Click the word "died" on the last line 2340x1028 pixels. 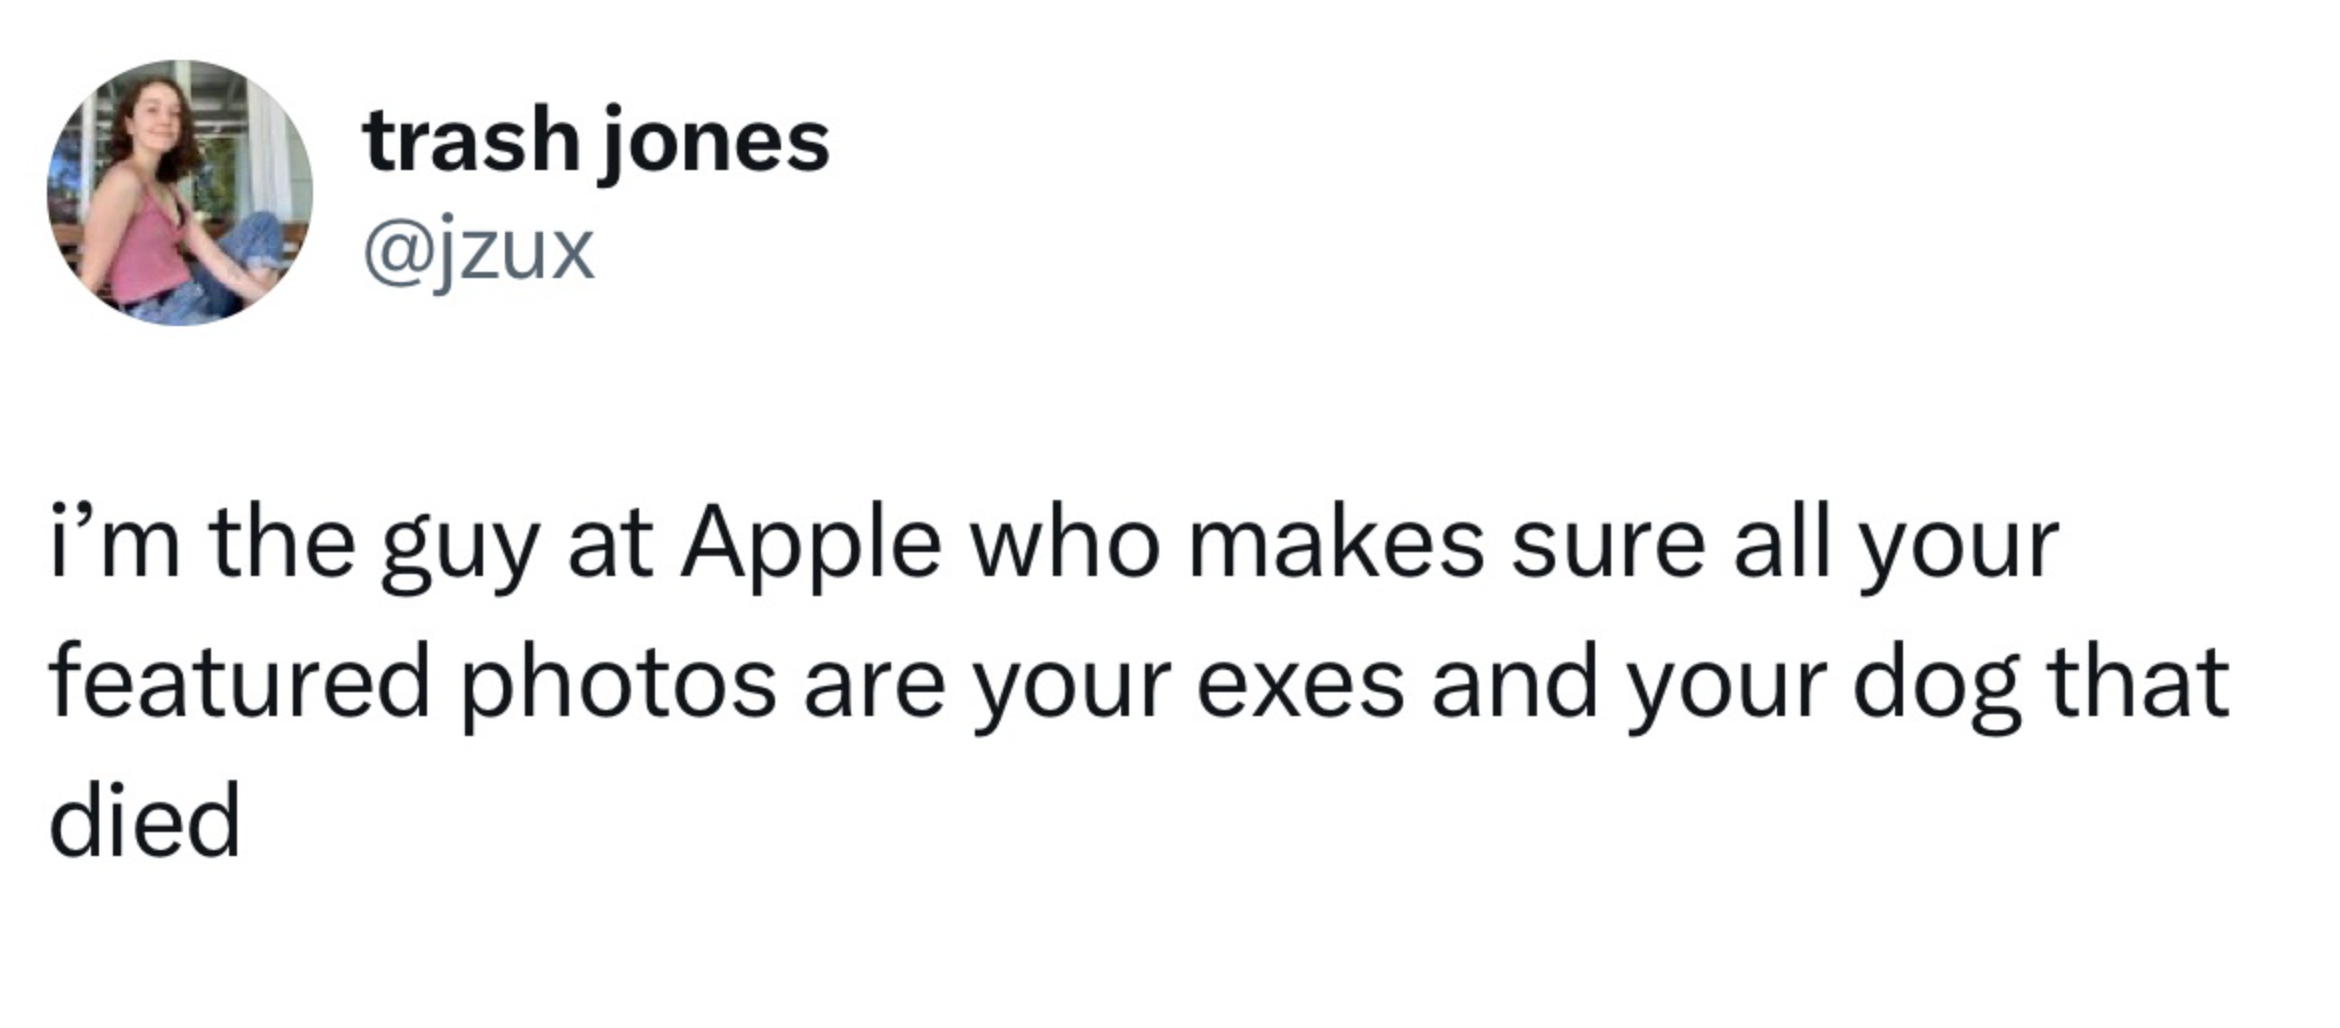[145, 821]
